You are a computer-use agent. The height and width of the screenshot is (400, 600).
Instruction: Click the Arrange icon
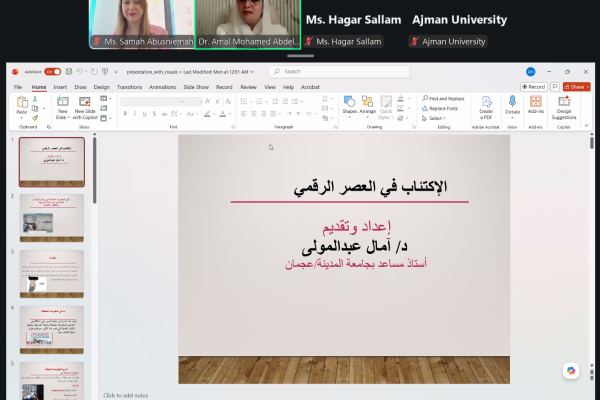point(367,104)
